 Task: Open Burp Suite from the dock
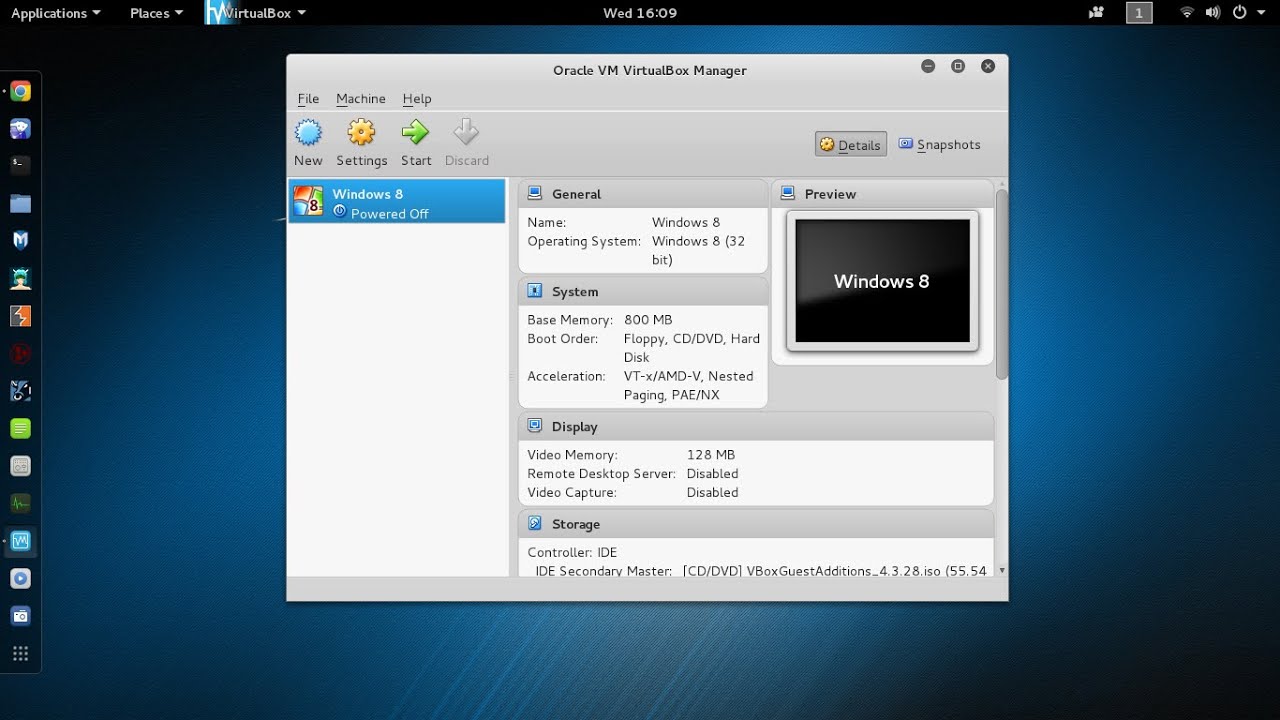point(20,316)
